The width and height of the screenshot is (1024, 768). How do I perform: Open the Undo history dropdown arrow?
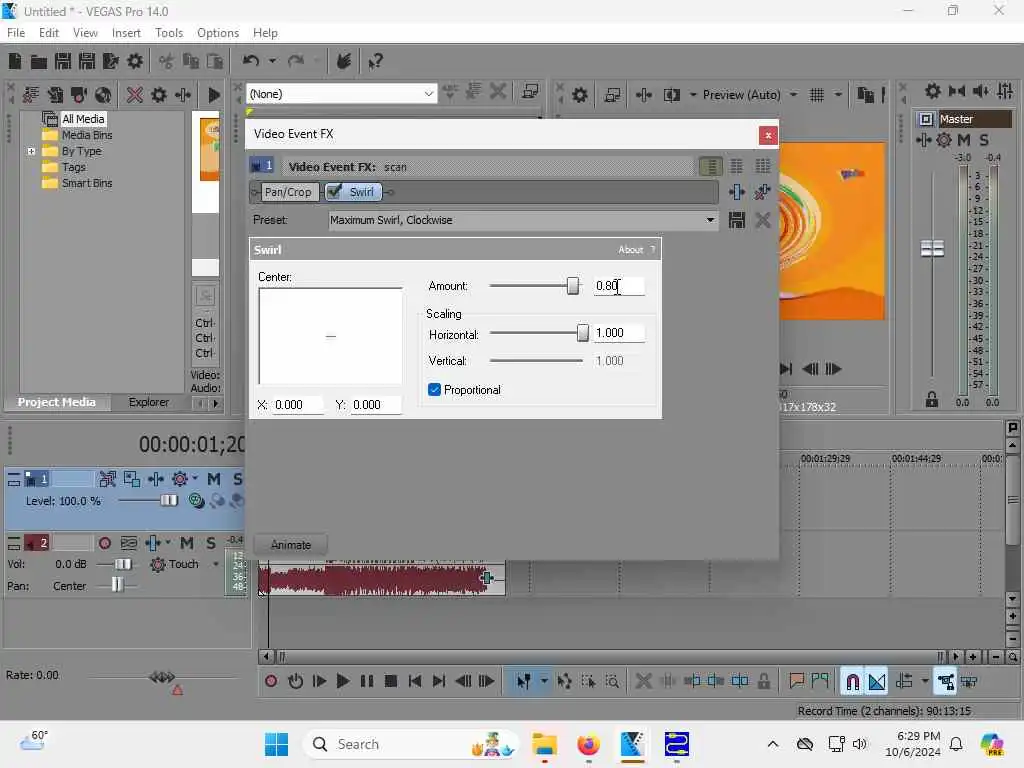pyautogui.click(x=272, y=61)
